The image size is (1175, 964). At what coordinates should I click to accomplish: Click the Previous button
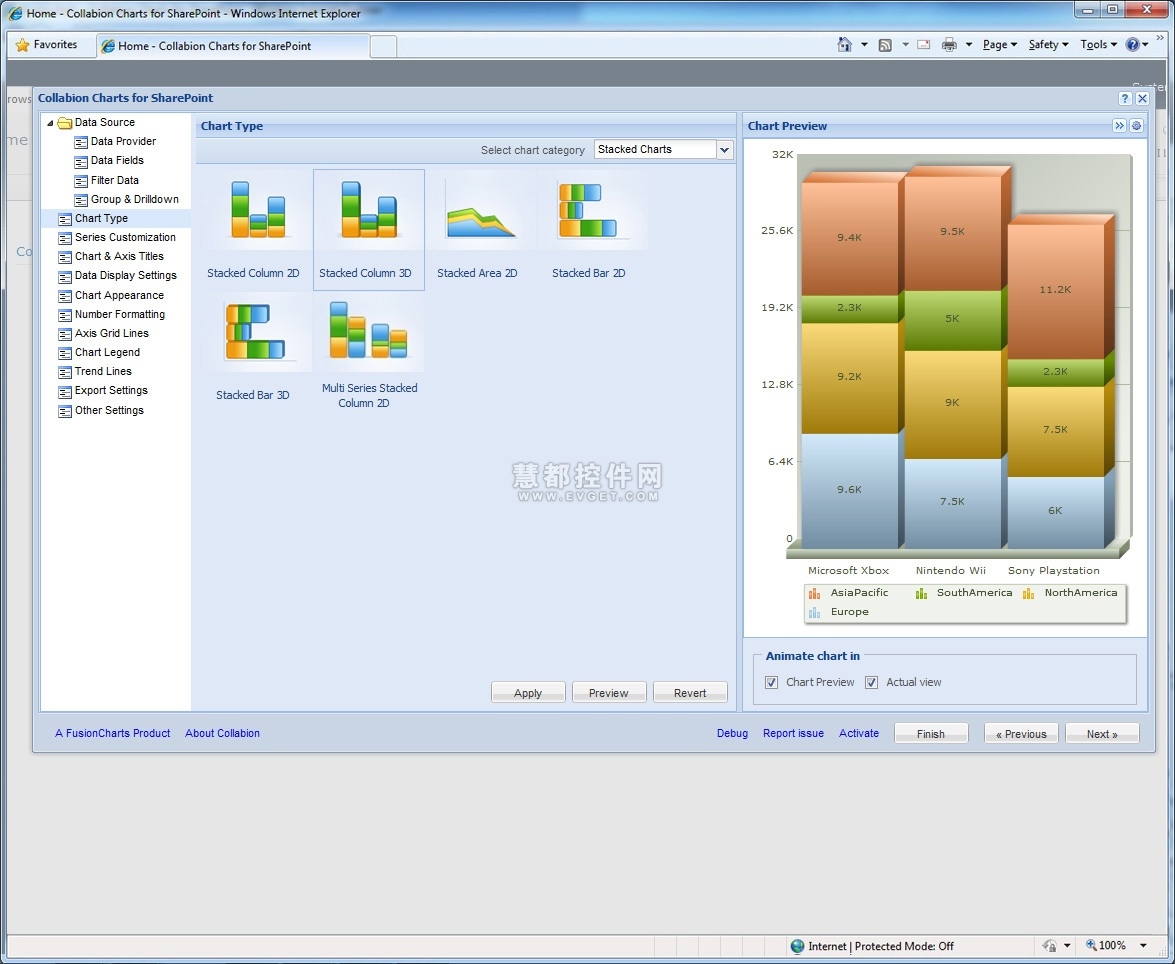[x=1021, y=734]
